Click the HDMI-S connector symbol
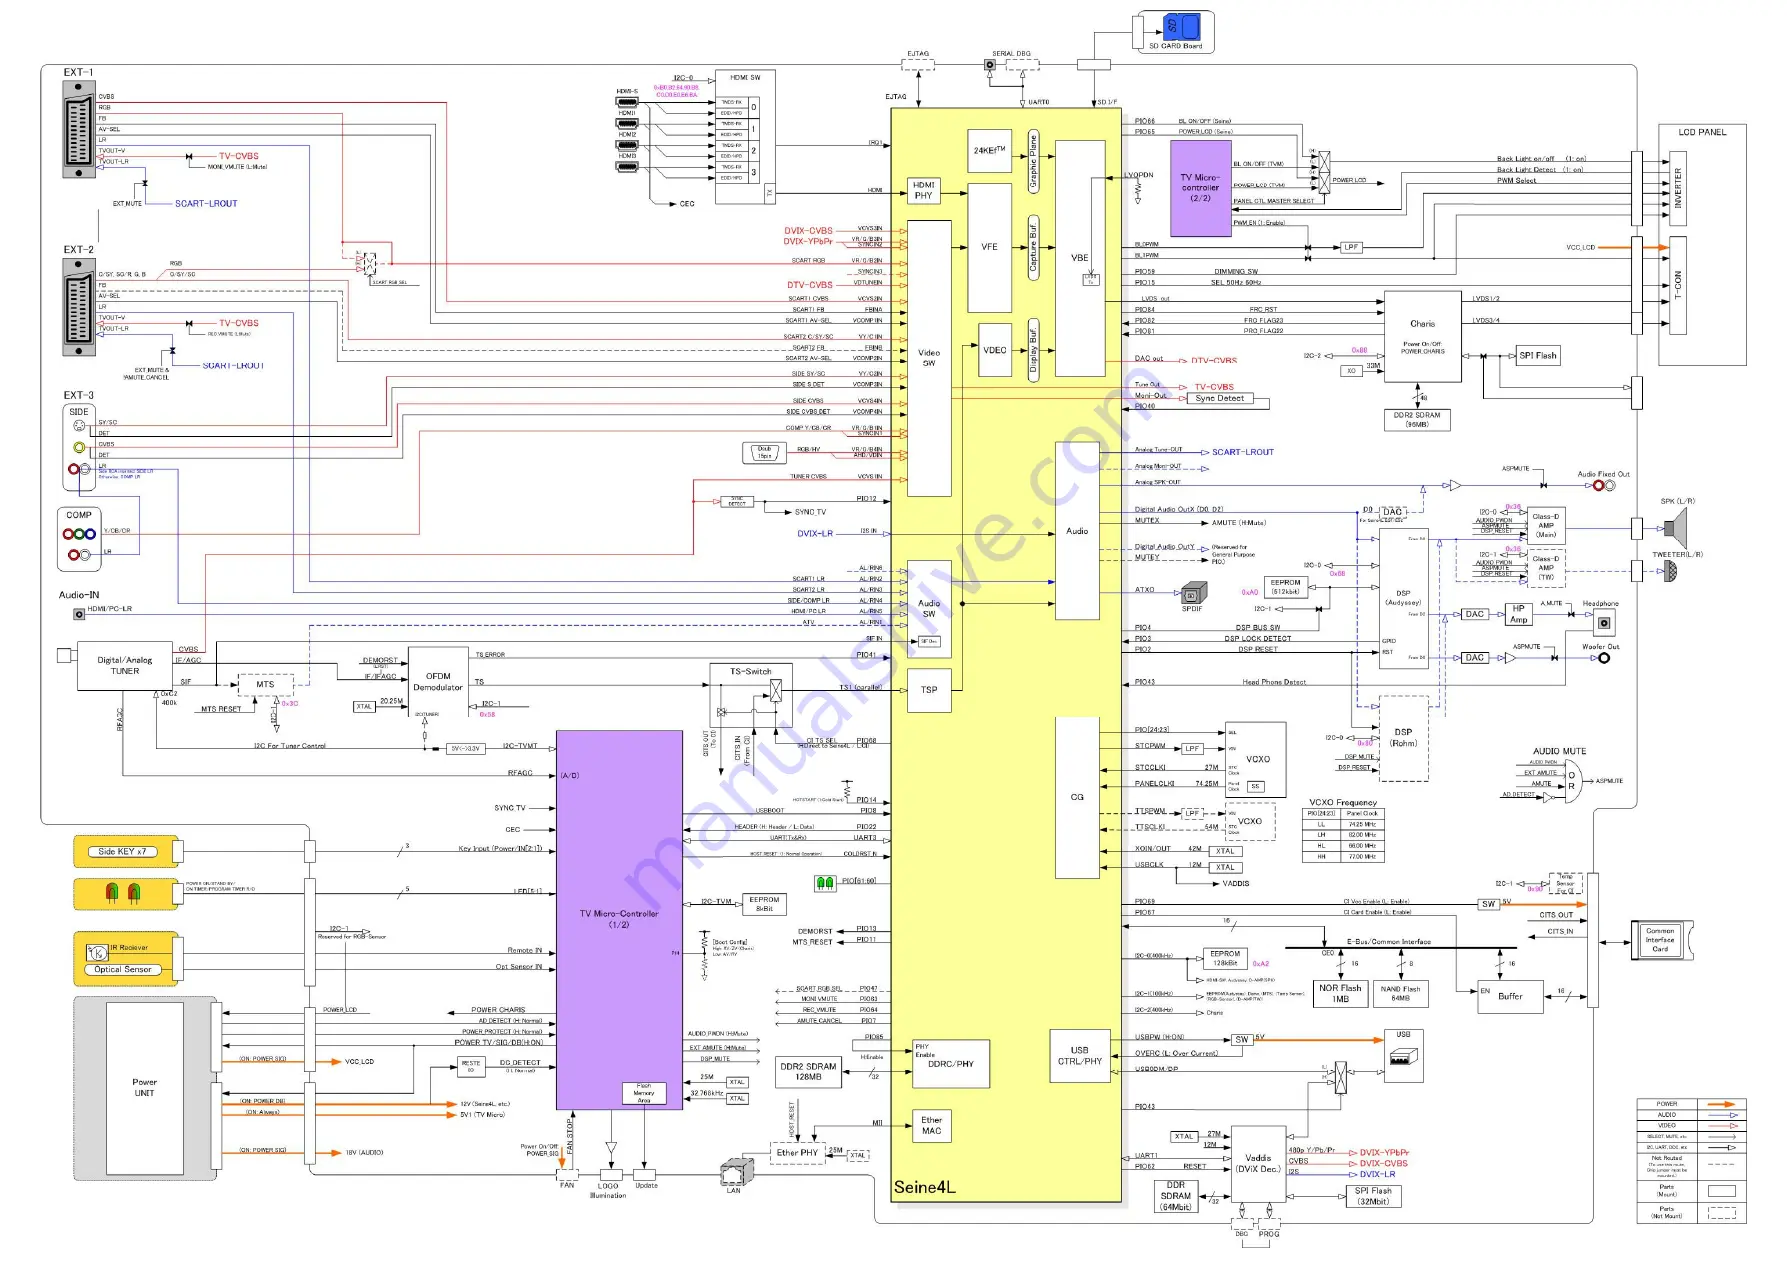Image resolution: width=1787 pixels, height=1263 pixels. pos(627,102)
